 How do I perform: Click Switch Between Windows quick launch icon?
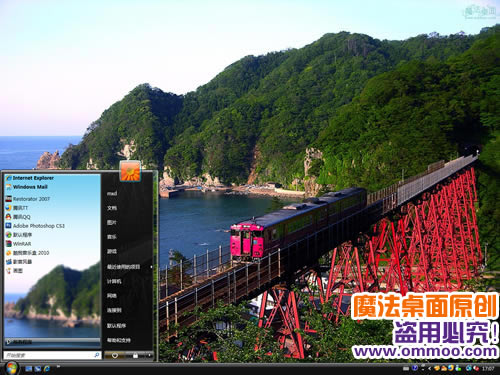point(38,369)
